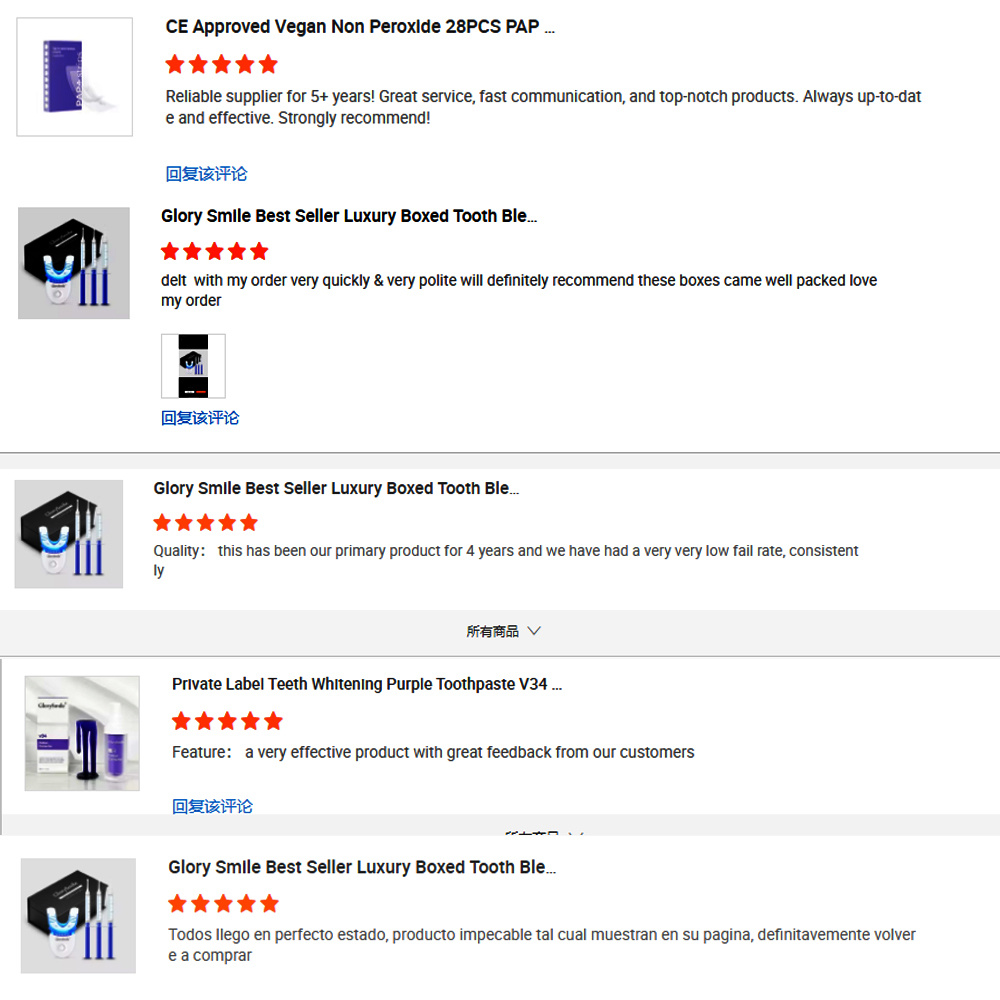Viewport: 1000px width, 1000px height.
Task: Reply to the 'delt with my order' review
Action: tap(200, 418)
